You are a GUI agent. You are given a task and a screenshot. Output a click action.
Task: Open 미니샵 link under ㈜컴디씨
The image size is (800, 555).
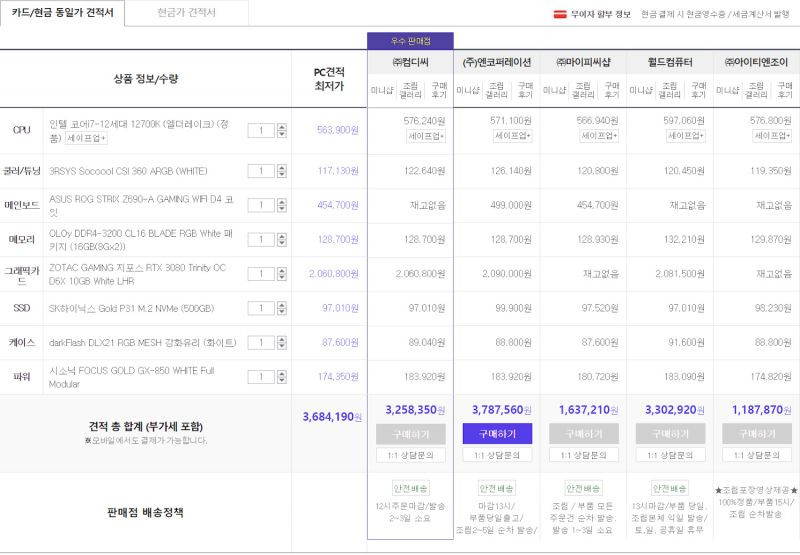(x=382, y=90)
